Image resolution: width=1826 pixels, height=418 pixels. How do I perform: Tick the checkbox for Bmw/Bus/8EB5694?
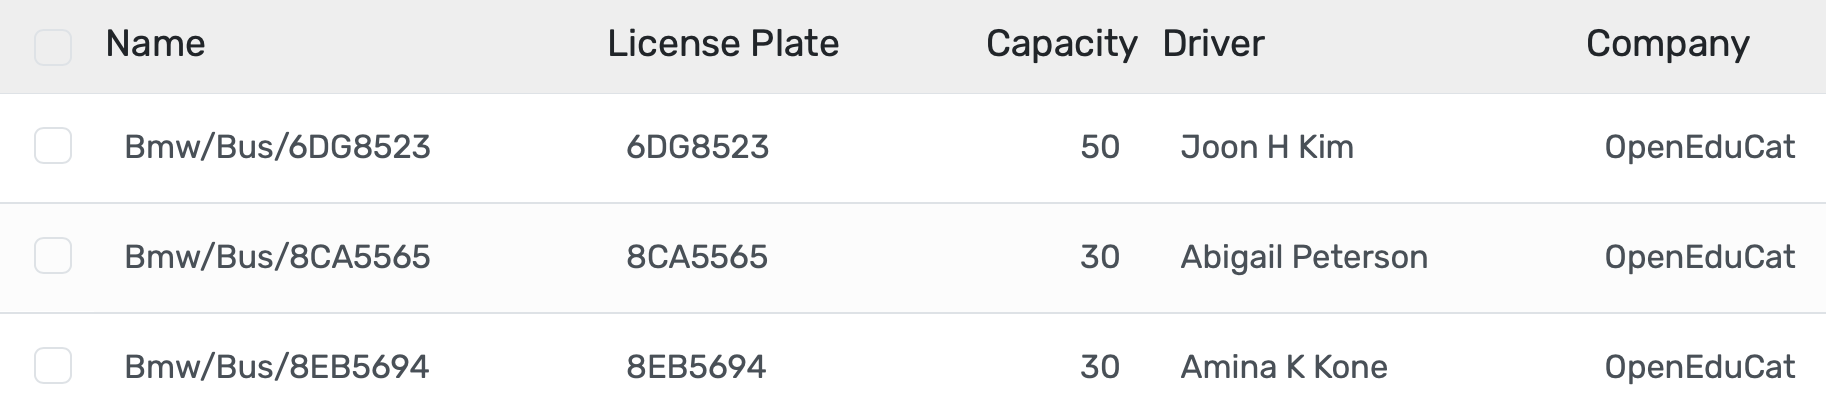[53, 366]
